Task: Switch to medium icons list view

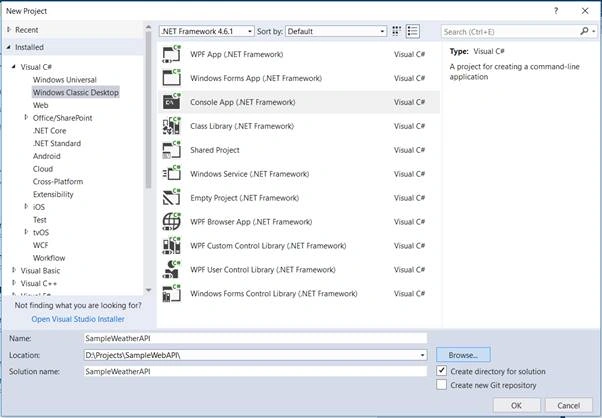Action: pos(413,31)
